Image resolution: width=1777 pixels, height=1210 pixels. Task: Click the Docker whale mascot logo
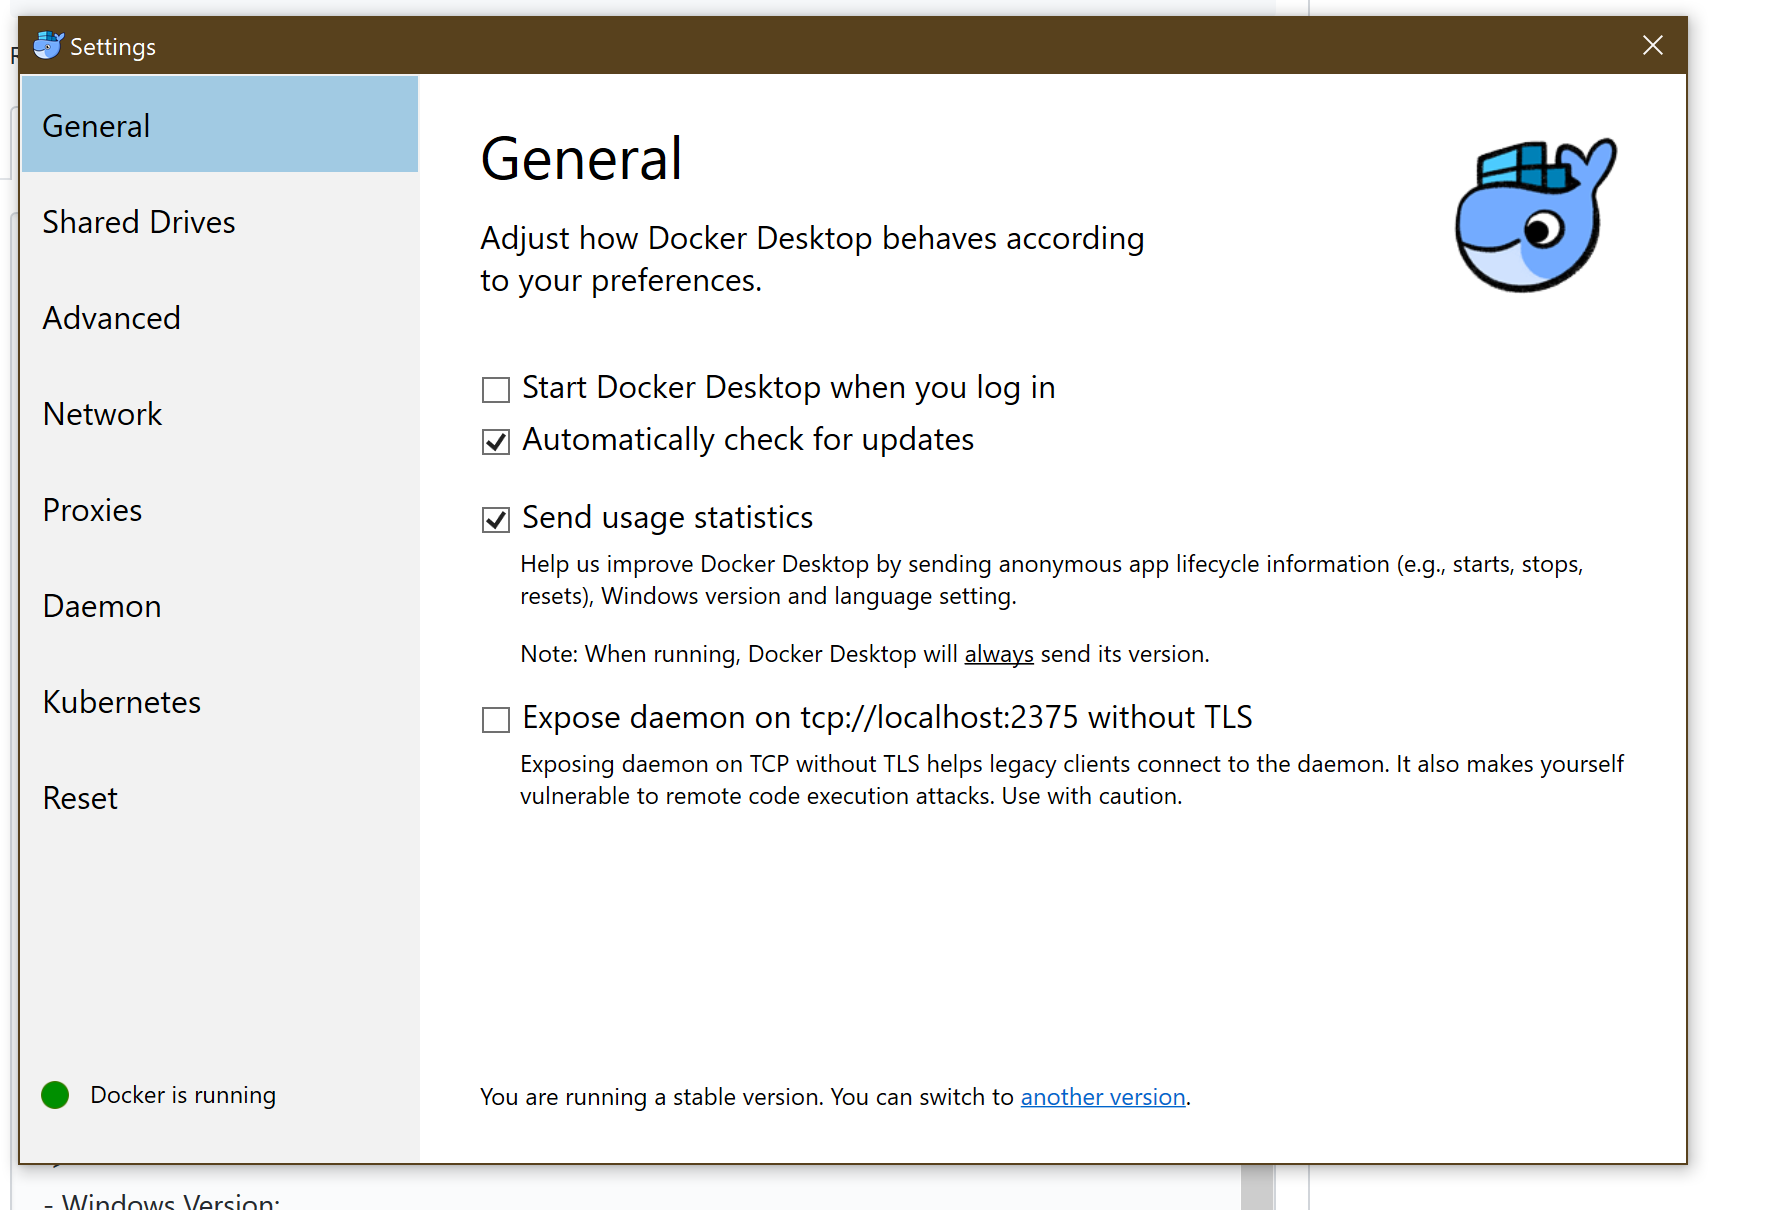(x=1535, y=215)
